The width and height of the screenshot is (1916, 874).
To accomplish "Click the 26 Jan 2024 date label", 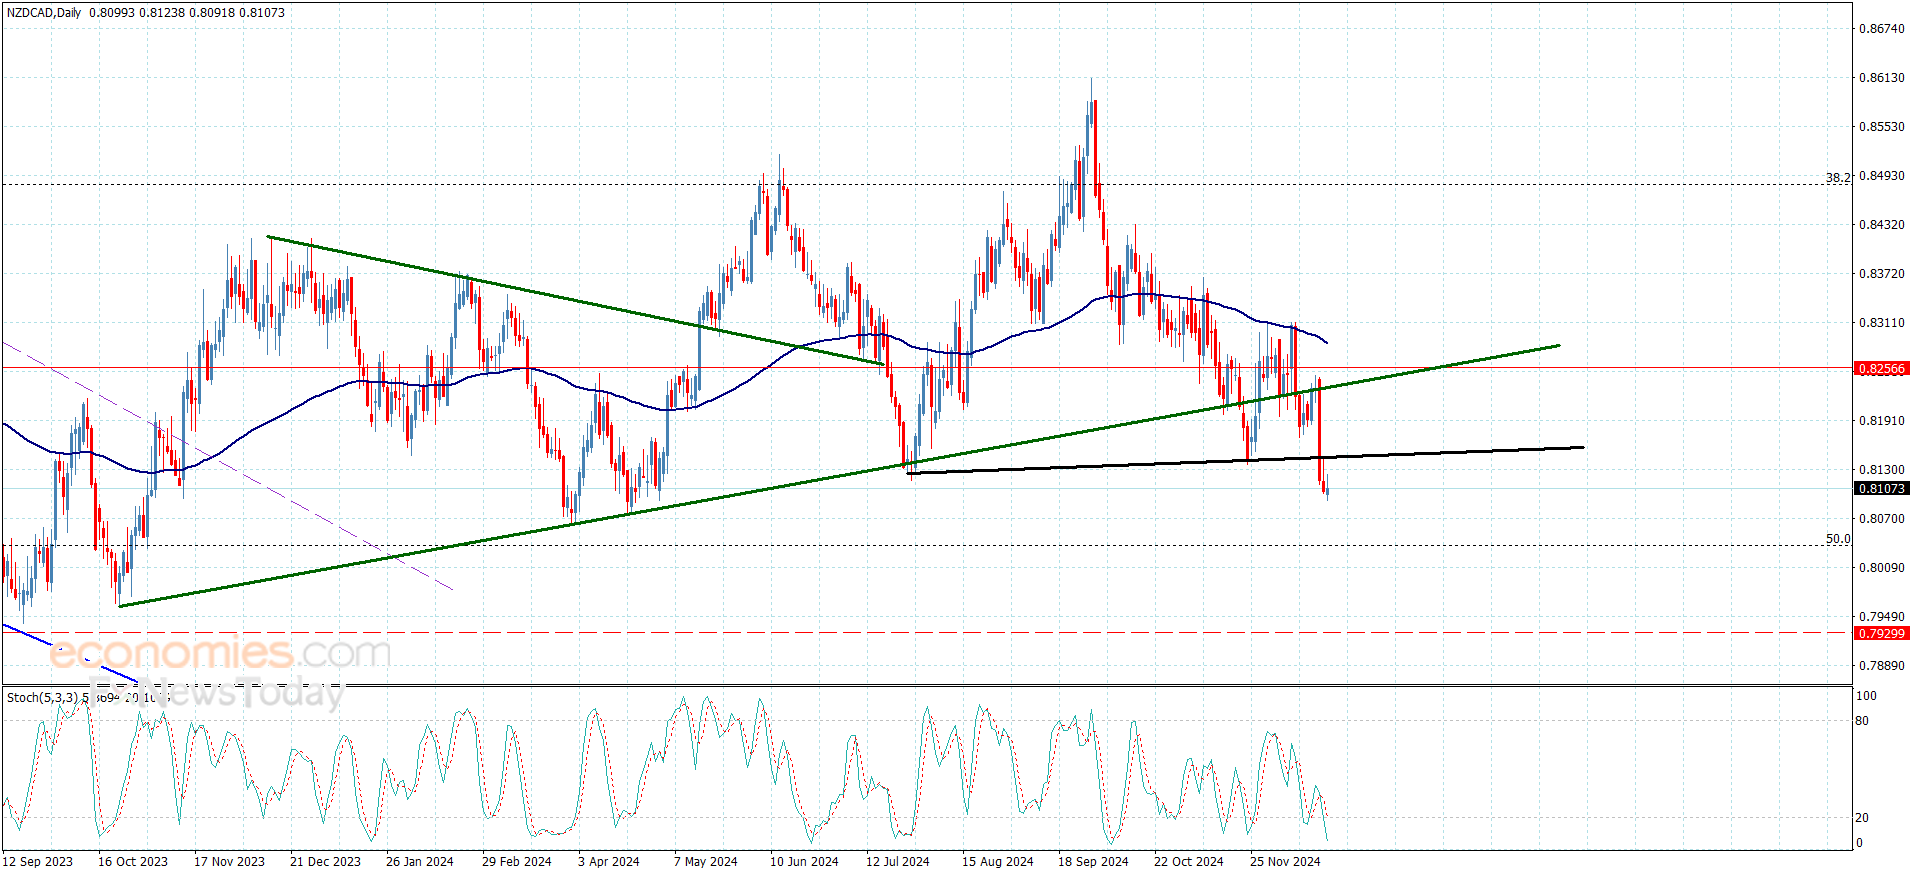I will pos(420,861).
